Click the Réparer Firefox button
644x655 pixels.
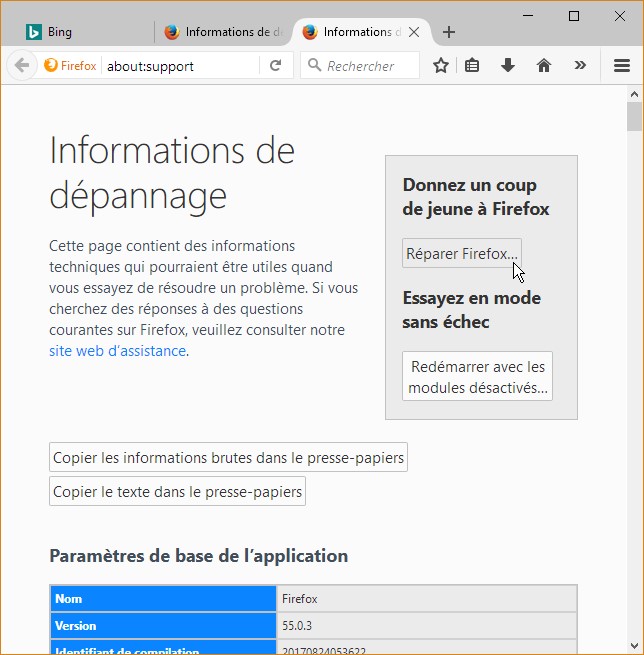[x=462, y=253]
